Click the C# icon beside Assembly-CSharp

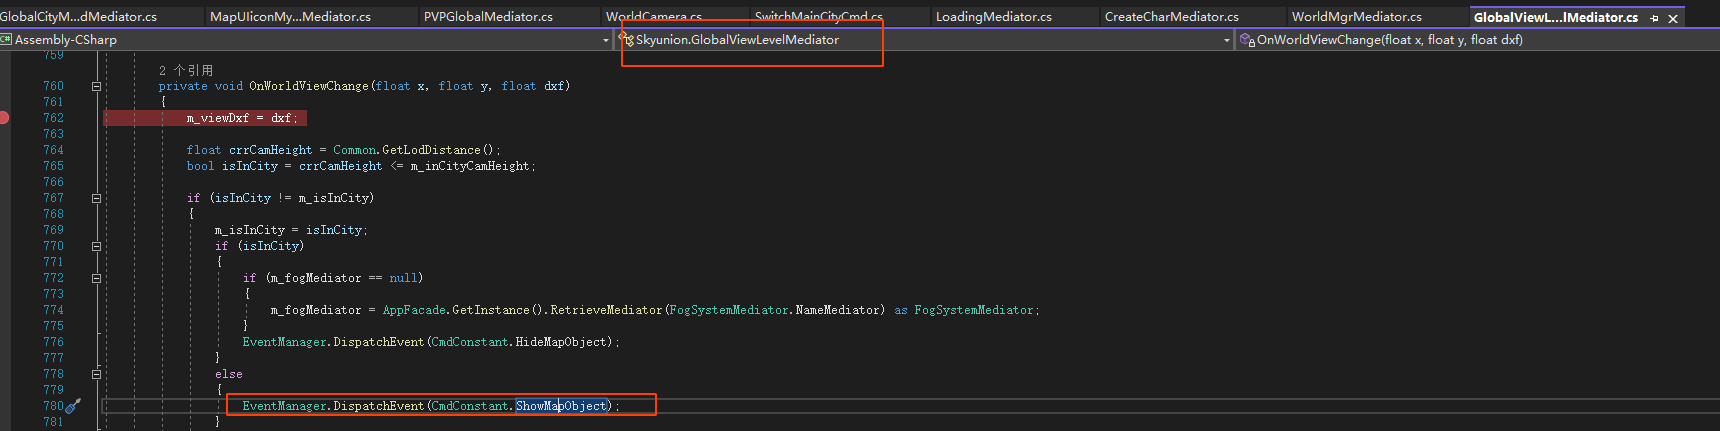tap(6, 40)
